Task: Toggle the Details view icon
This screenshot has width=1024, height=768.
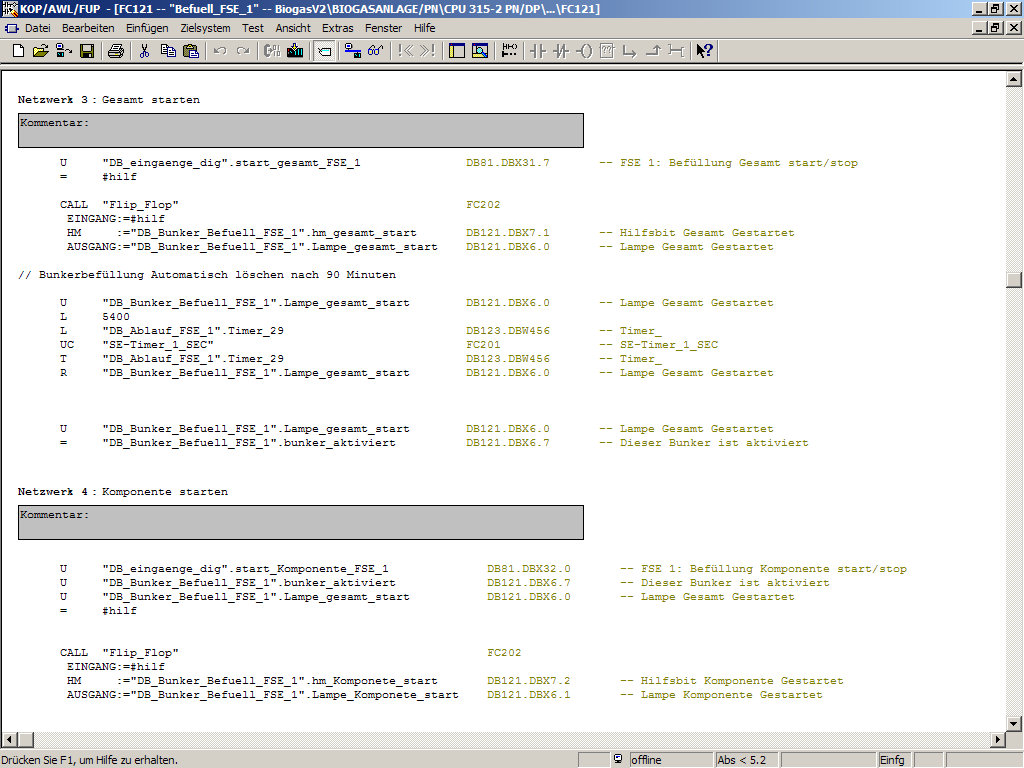Action: tap(480, 51)
